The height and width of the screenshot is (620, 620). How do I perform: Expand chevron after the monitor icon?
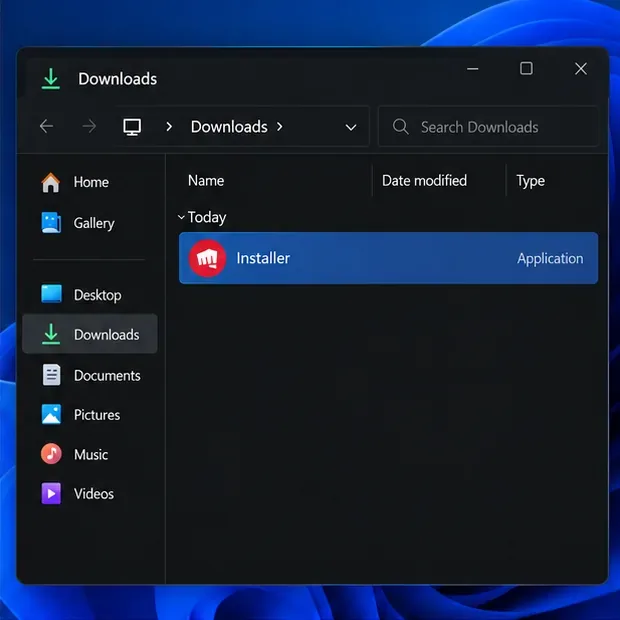(169, 127)
